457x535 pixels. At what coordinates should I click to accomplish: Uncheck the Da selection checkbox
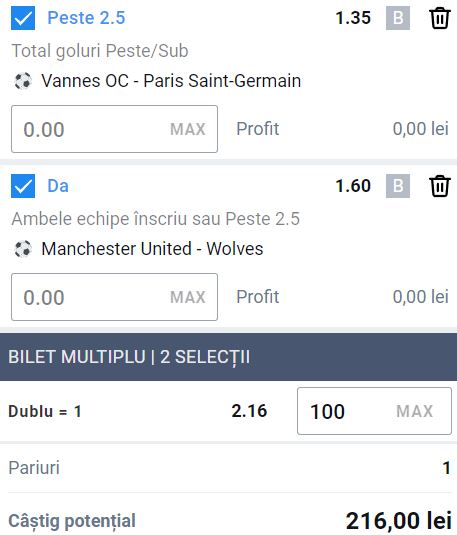click(x=23, y=186)
